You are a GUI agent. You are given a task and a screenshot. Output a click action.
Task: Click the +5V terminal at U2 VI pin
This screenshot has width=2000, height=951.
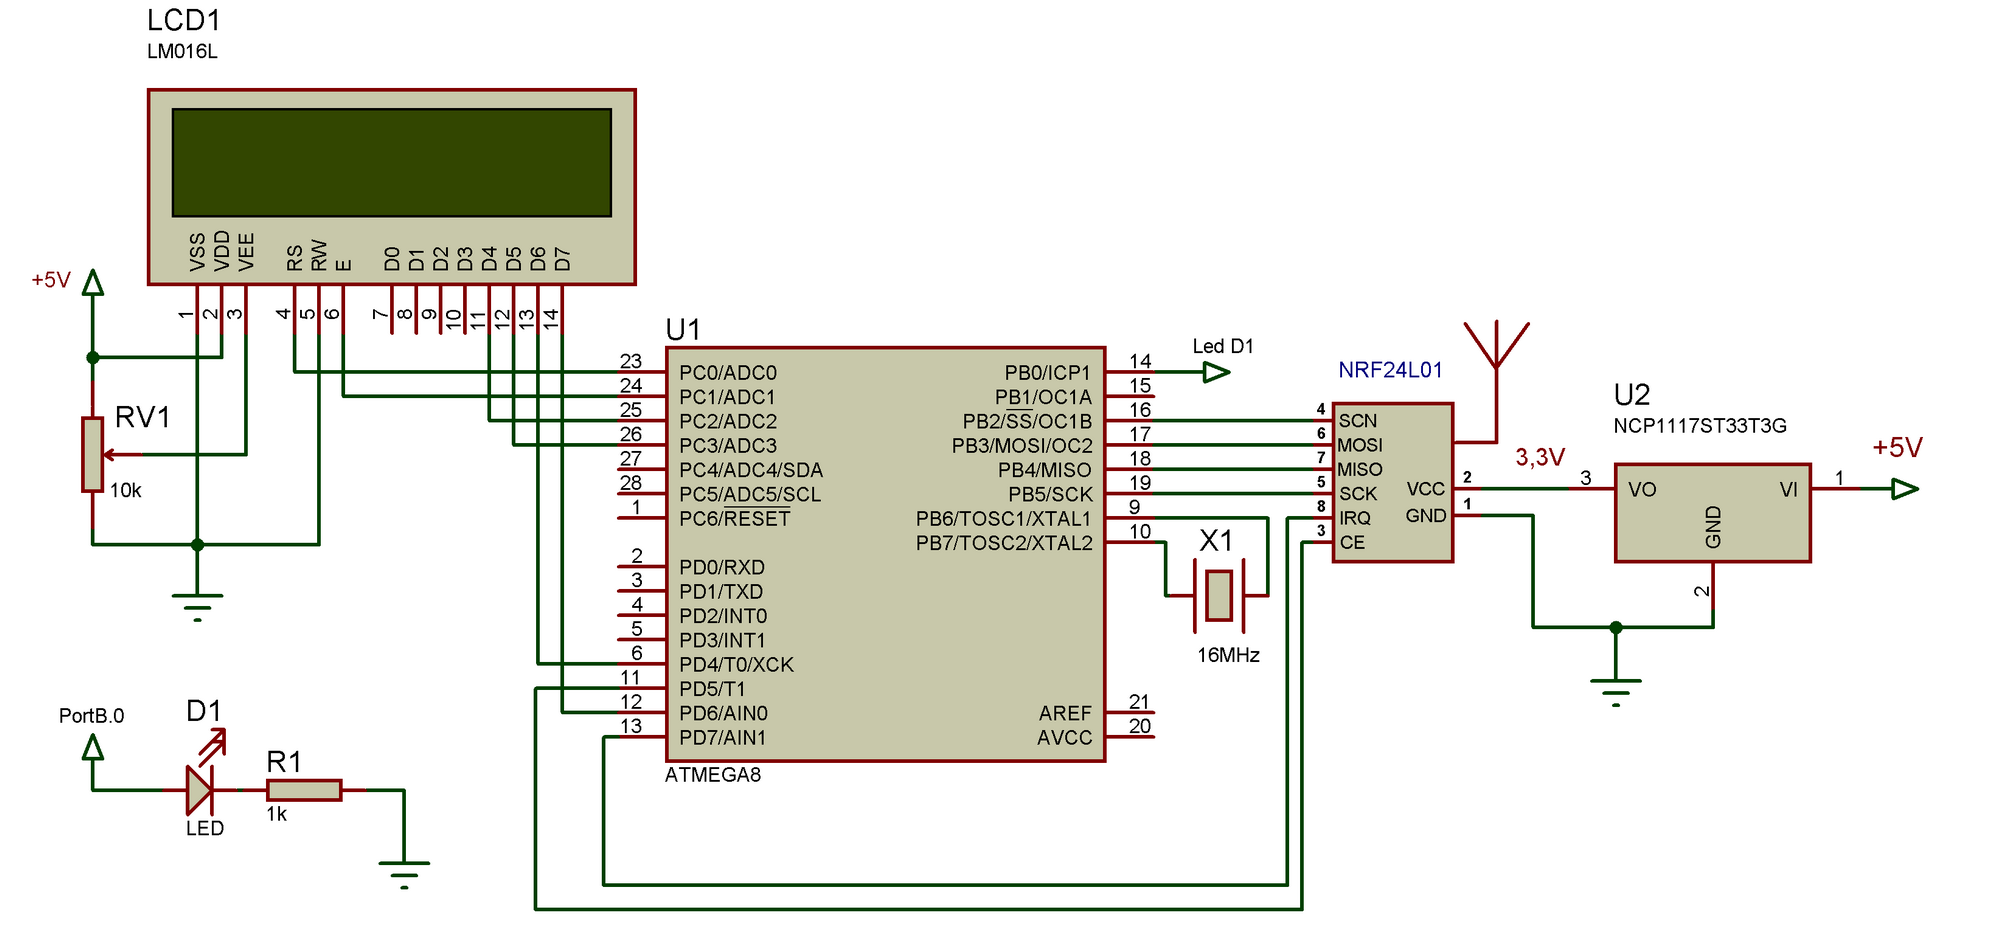tap(1906, 489)
